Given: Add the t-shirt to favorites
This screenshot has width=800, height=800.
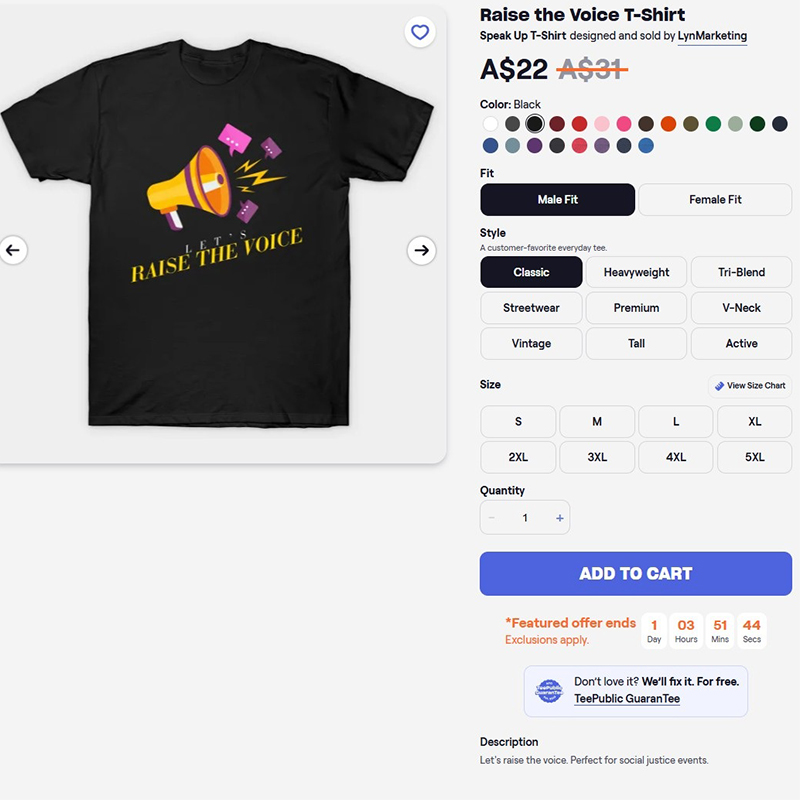Looking at the screenshot, I should click(x=419, y=32).
